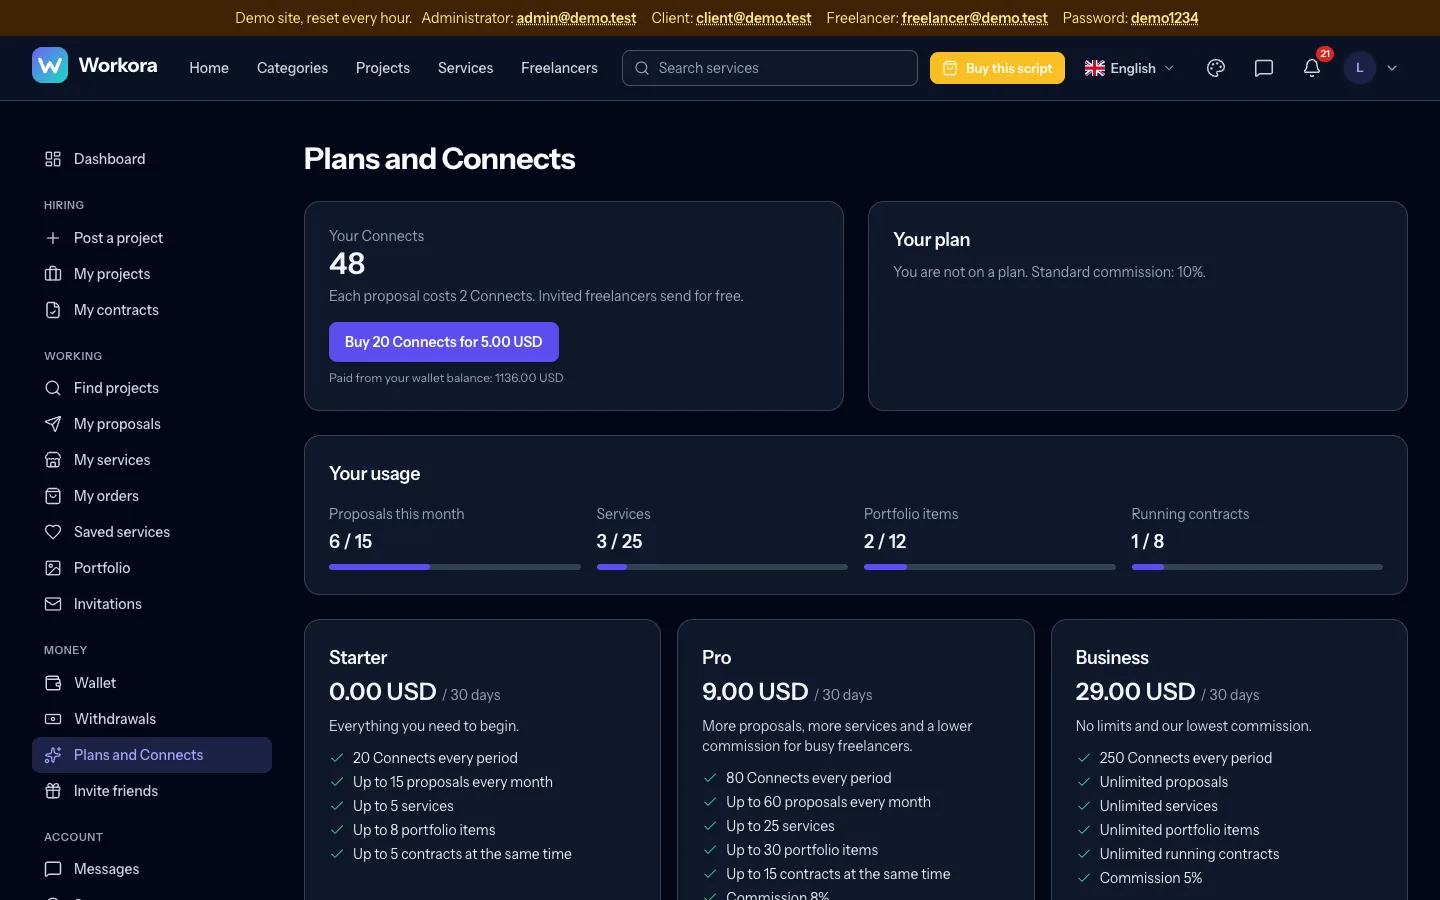Open Services in top navigation
This screenshot has height=900, width=1440.
pos(466,68)
